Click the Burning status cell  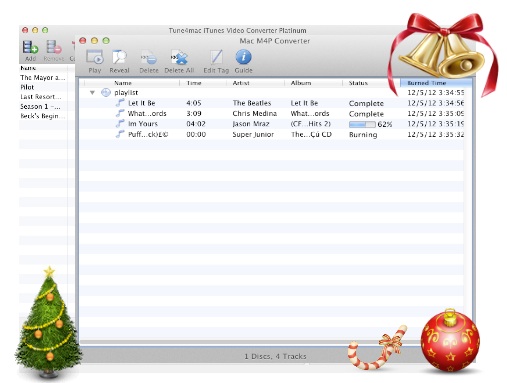[363, 135]
